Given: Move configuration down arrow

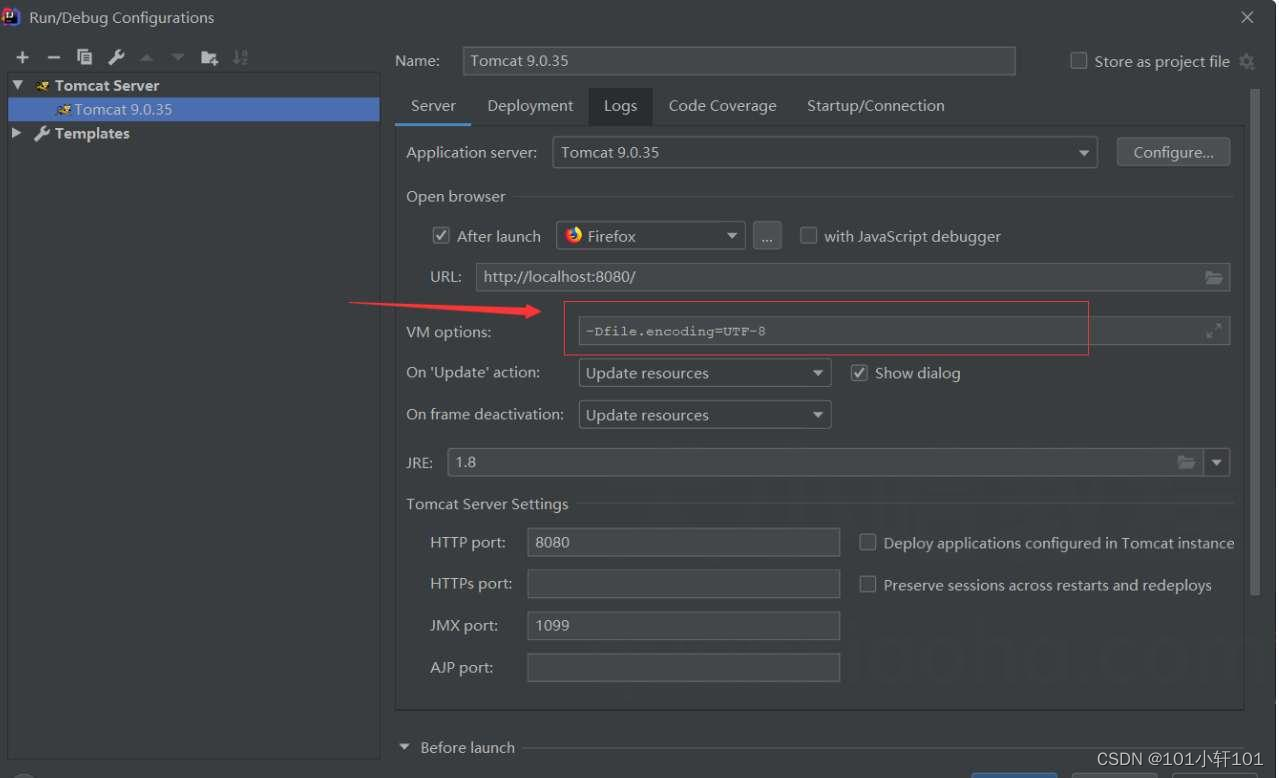Looking at the screenshot, I should (178, 58).
